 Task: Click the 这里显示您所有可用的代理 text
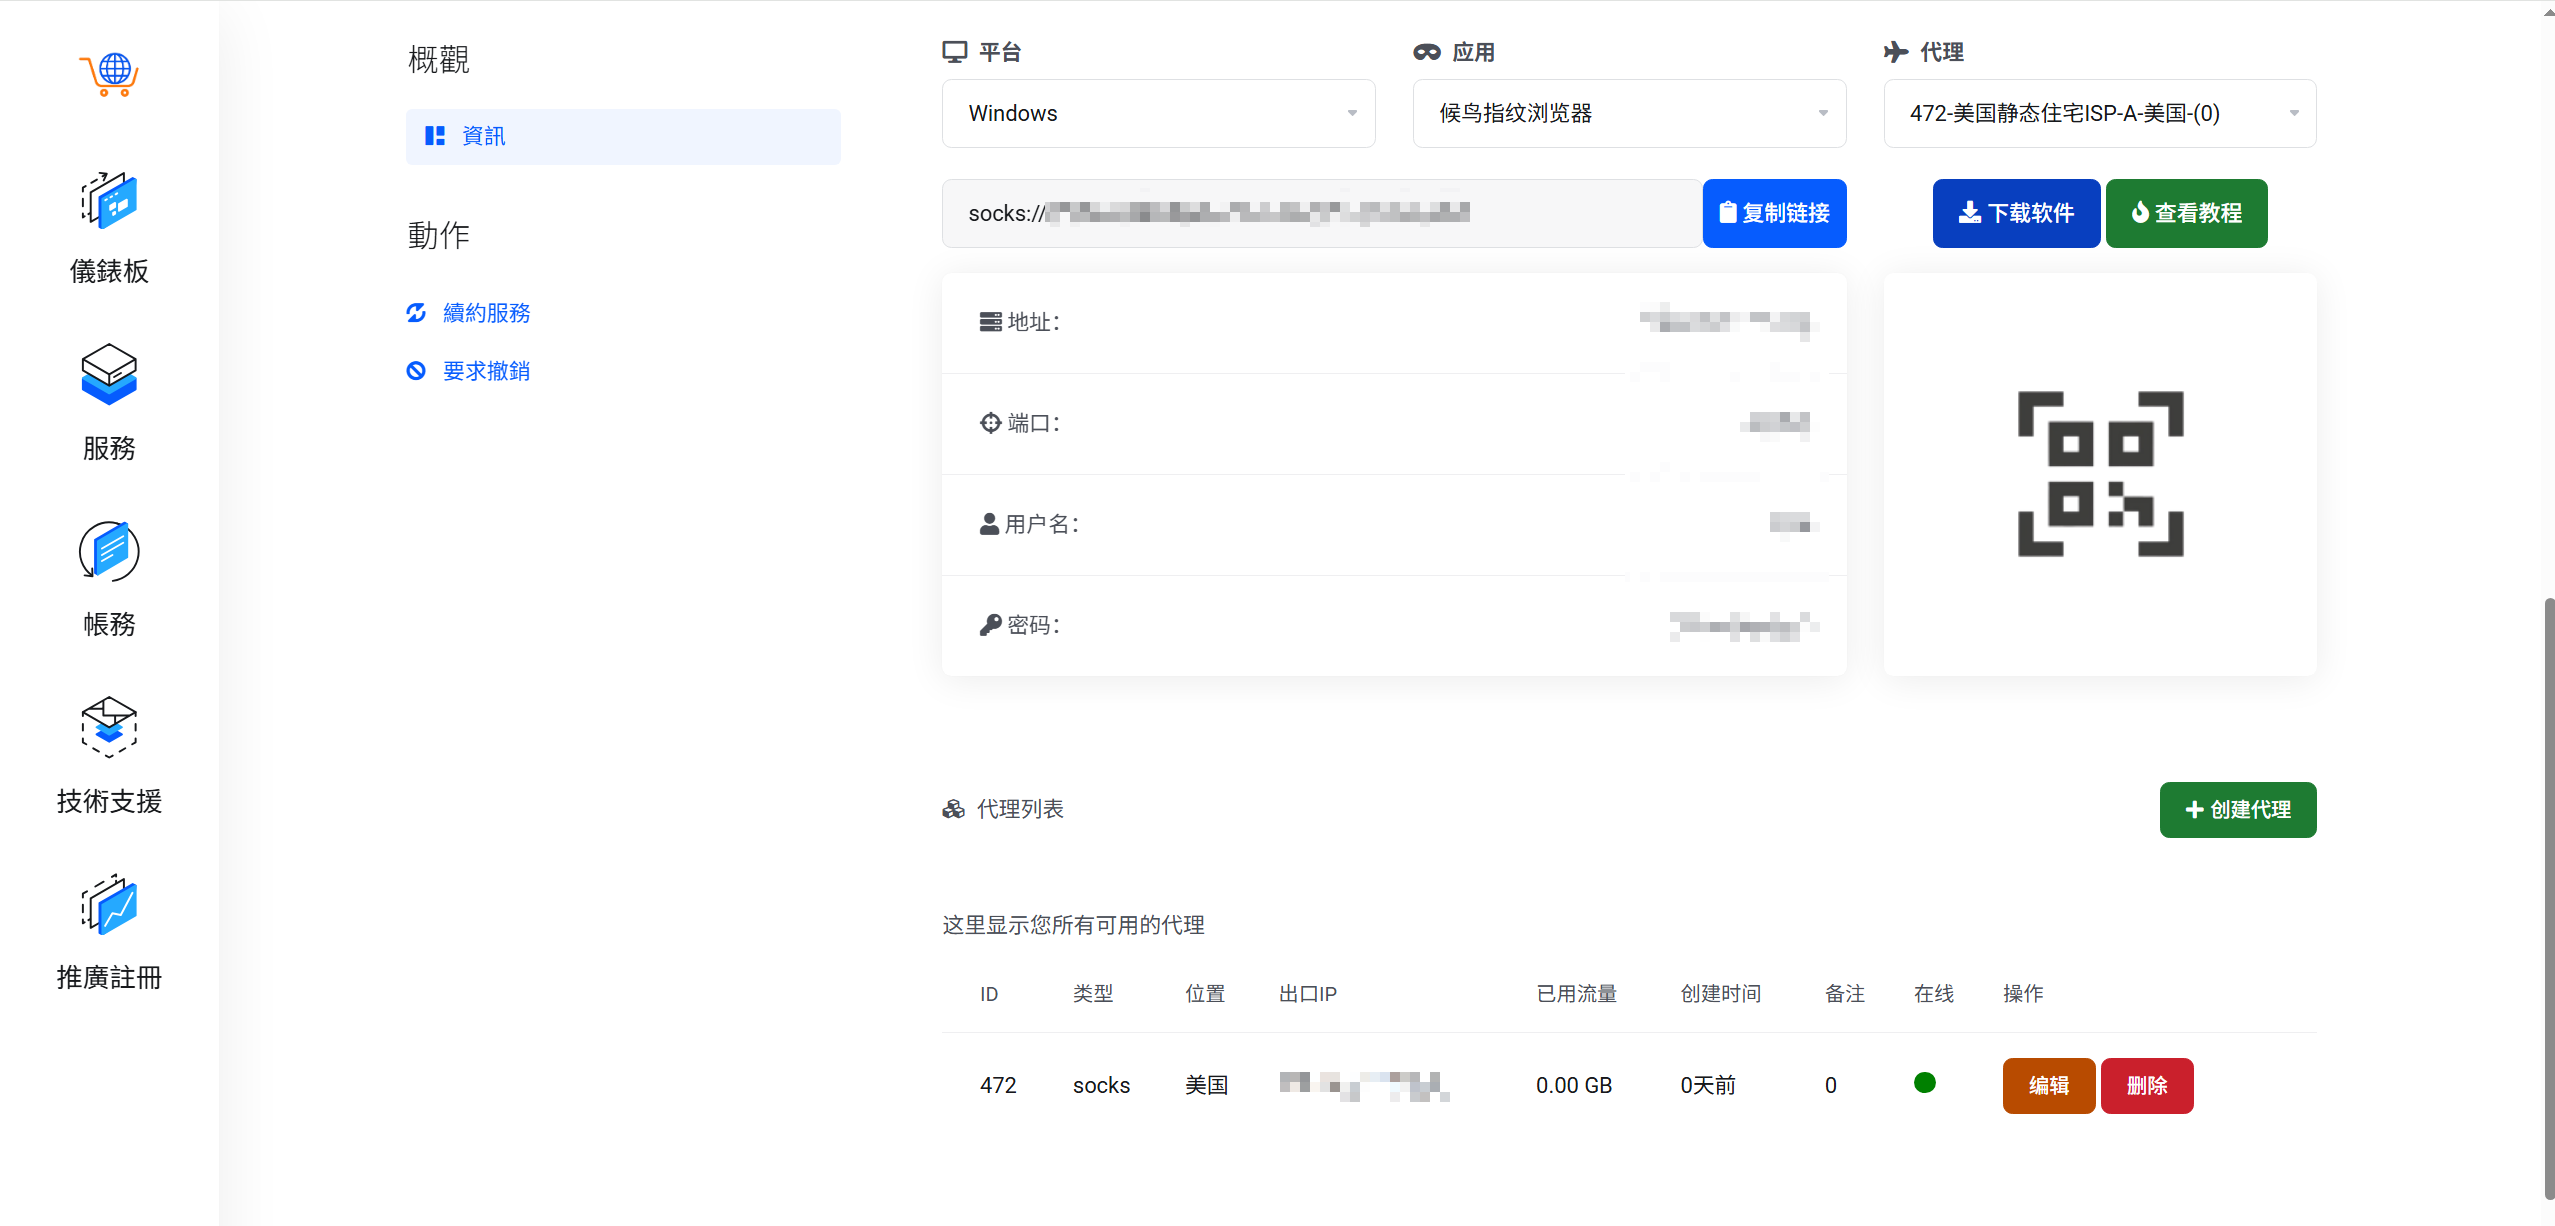[x=1073, y=925]
